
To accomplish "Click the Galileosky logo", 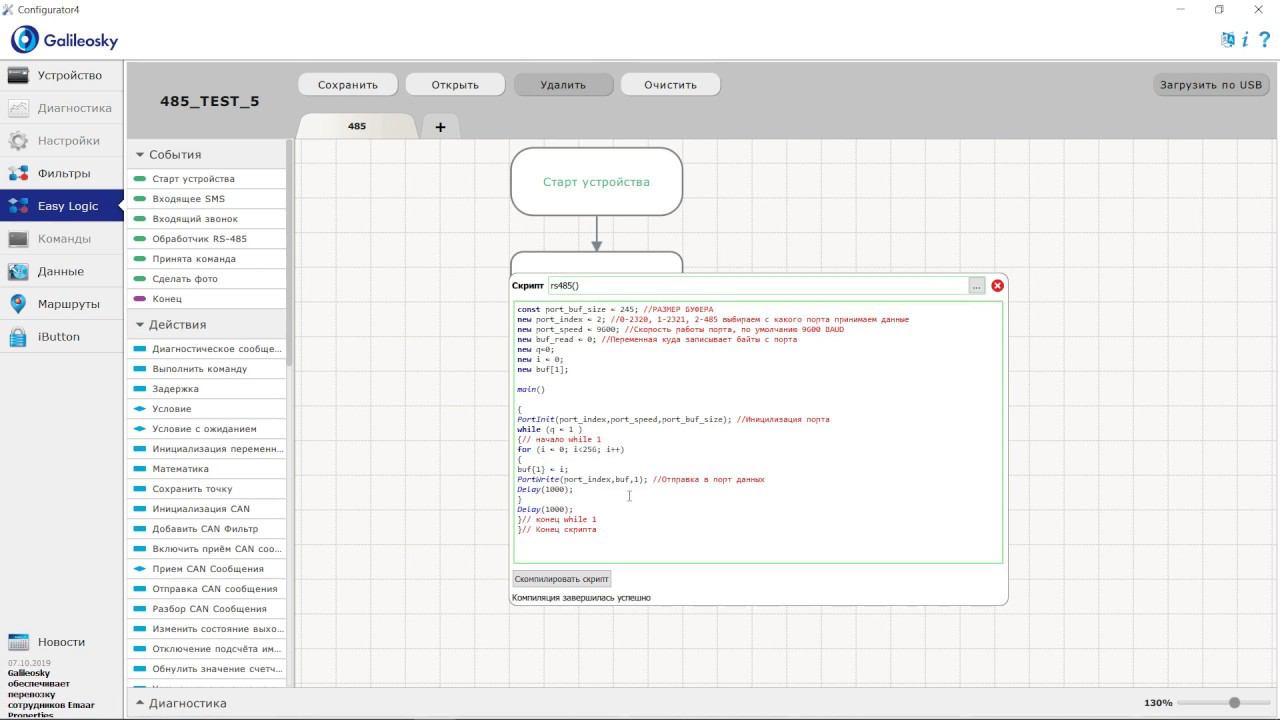I will point(65,40).
